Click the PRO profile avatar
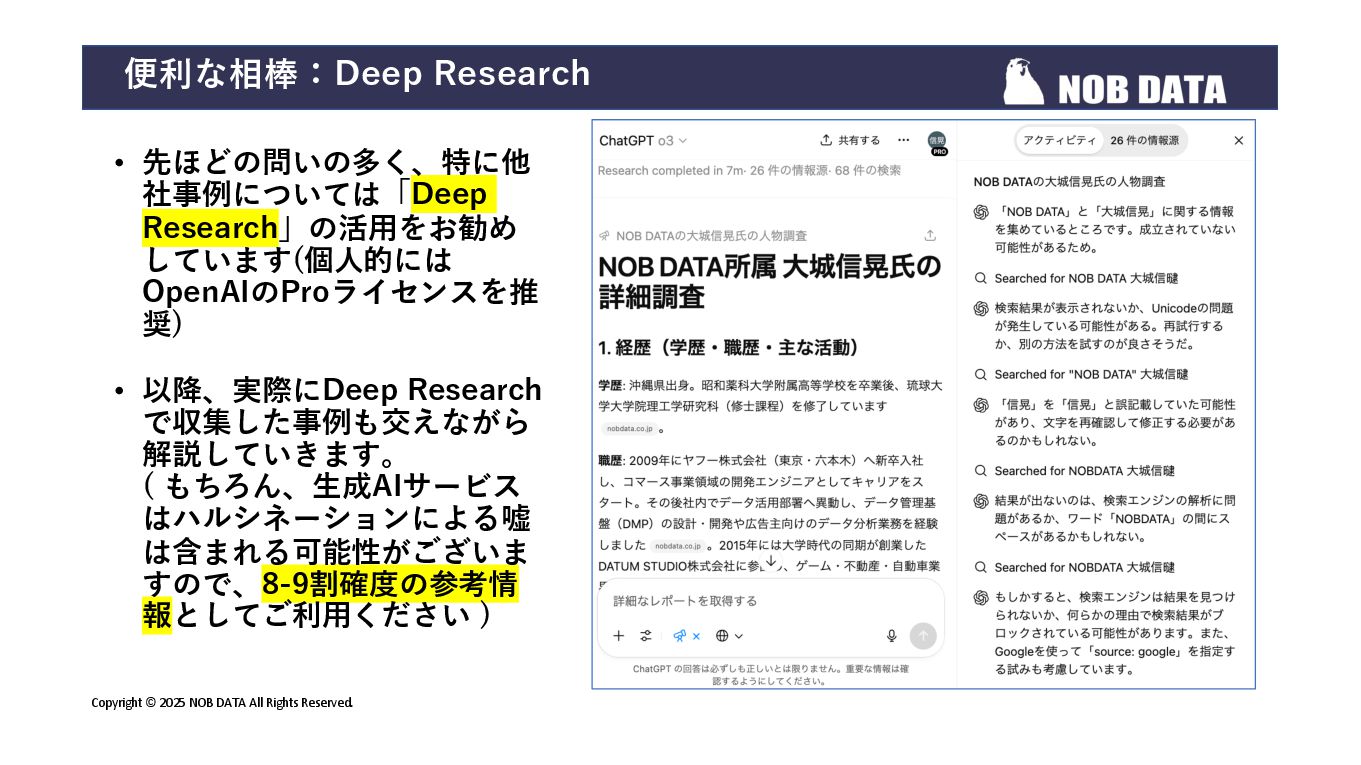Screen dimensions: 1361x765 coord(938,143)
